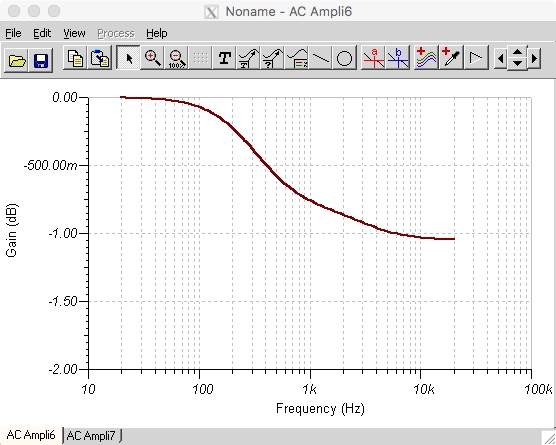Screen dimensions: 556x445
Task: Click the X11 icon in title bar
Action: (x=211, y=12)
